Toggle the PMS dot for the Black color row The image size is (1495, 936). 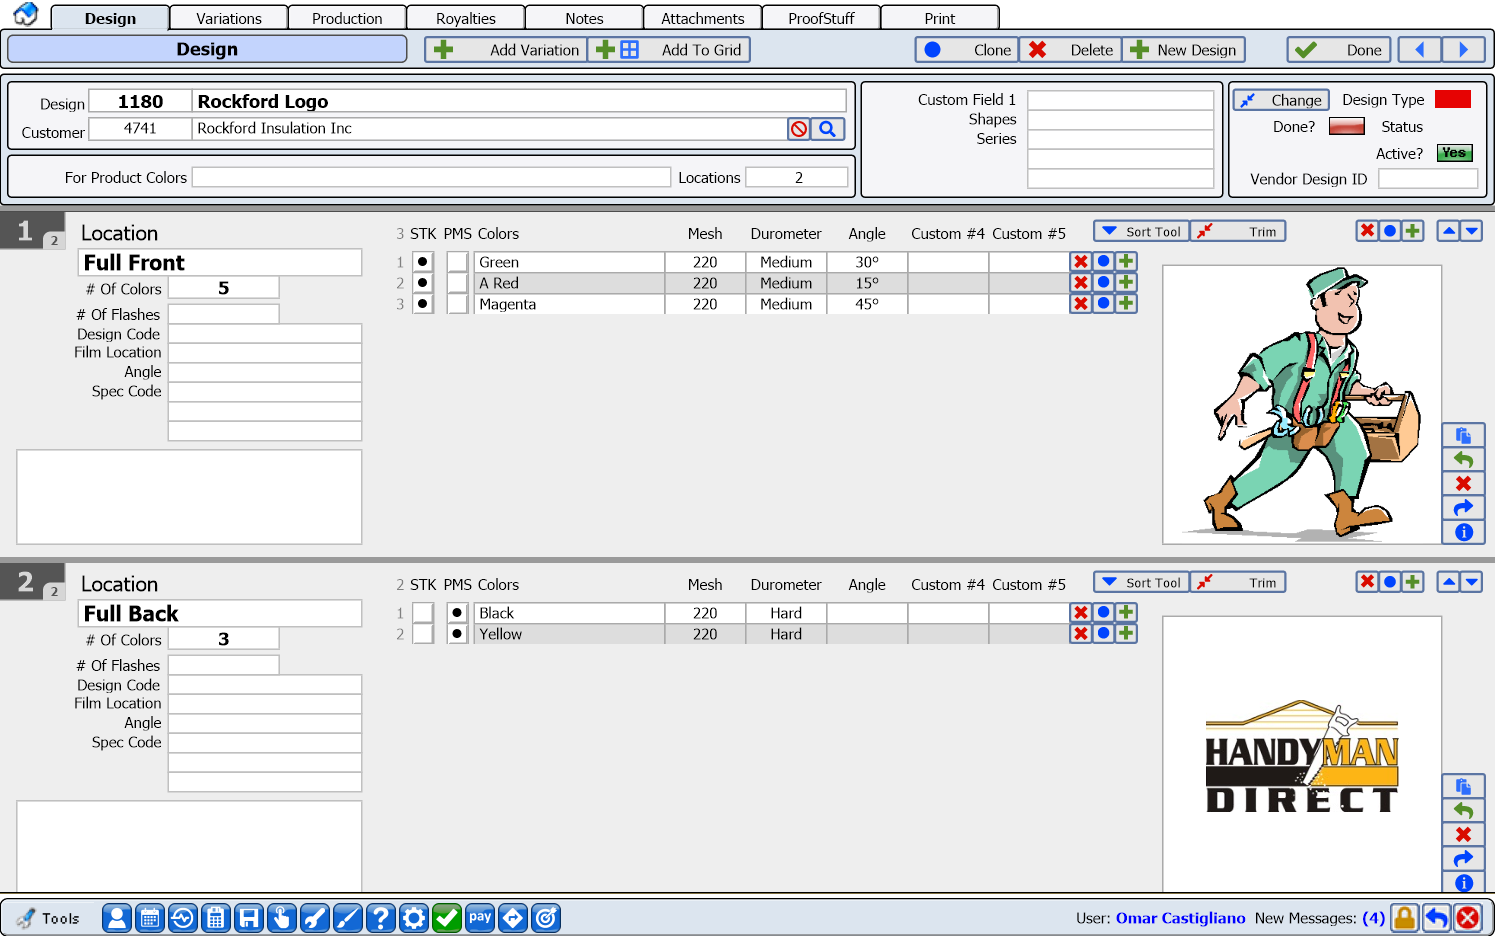point(457,612)
